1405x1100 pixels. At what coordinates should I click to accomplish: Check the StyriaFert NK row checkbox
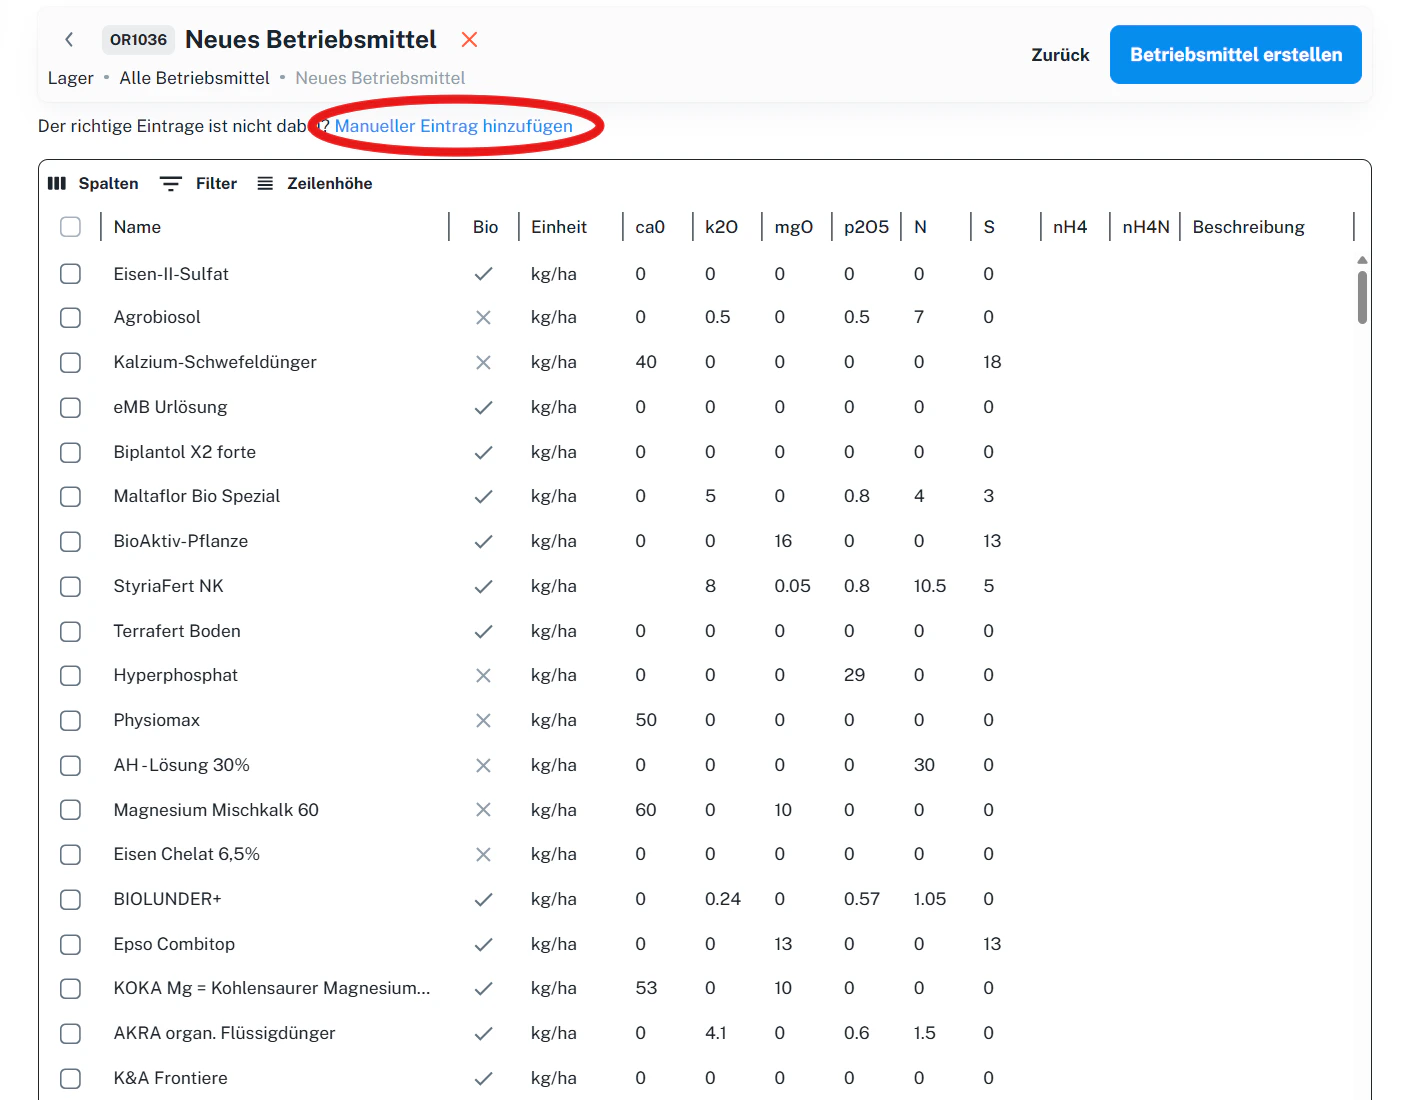(x=70, y=586)
